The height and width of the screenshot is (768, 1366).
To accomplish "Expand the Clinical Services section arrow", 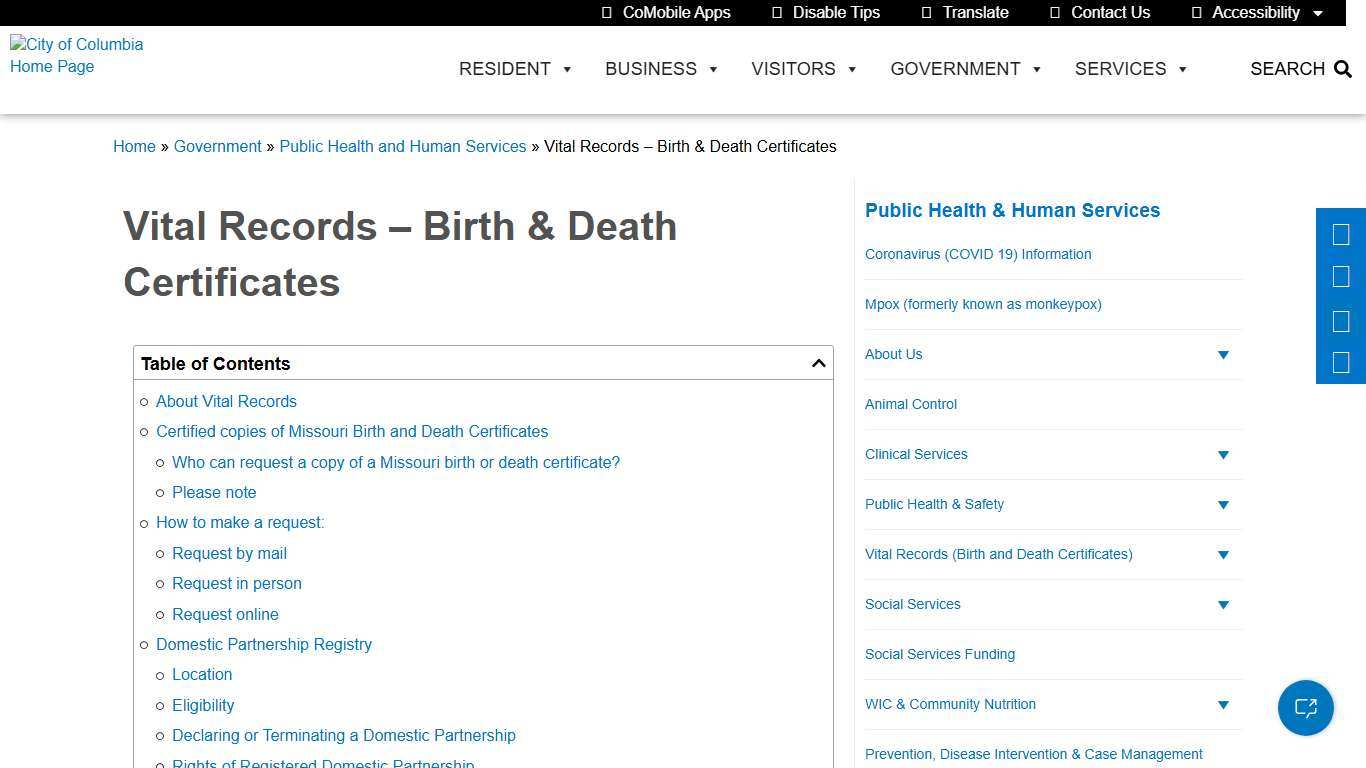I will pos(1223,455).
